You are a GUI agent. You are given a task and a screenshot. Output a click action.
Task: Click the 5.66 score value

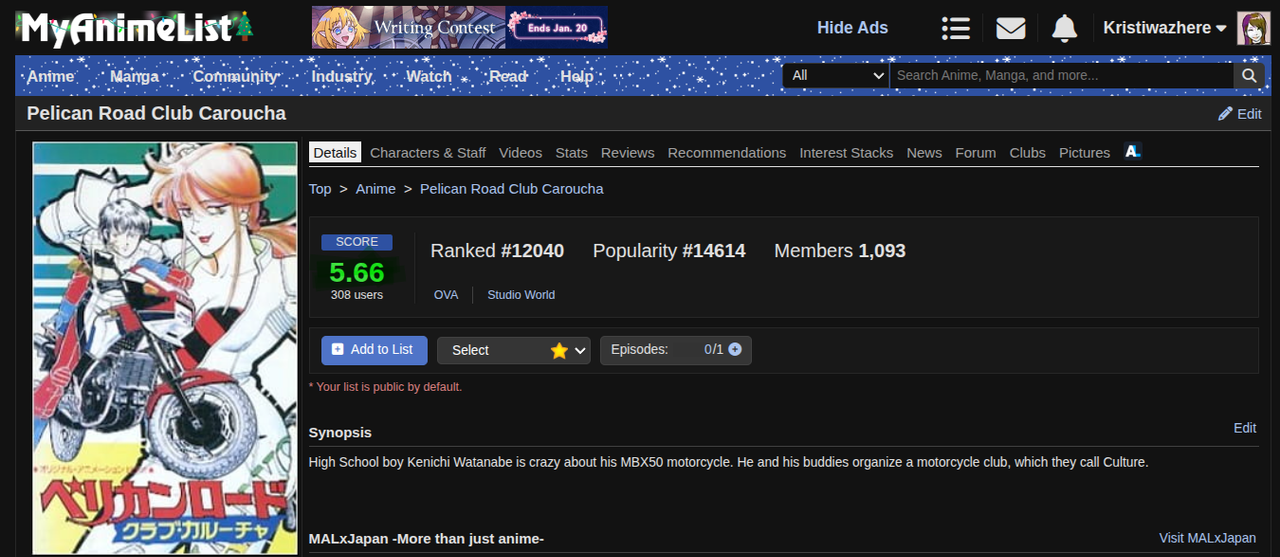(357, 272)
